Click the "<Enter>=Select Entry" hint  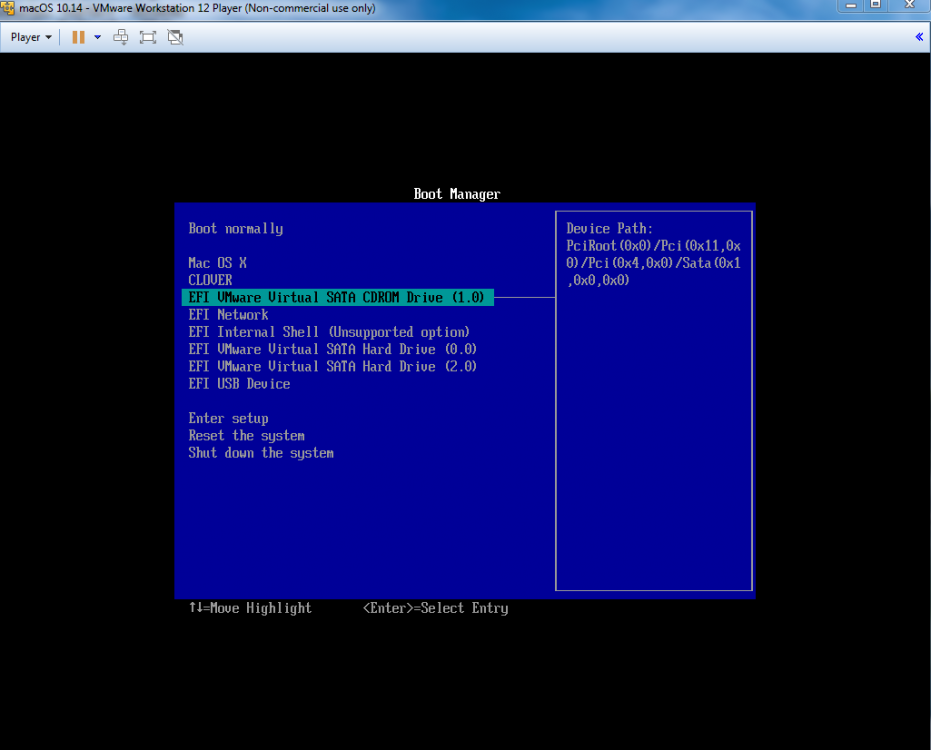pos(436,608)
